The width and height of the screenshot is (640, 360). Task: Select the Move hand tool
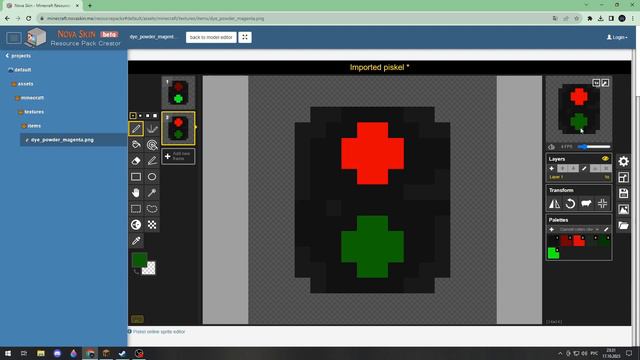(x=136, y=193)
